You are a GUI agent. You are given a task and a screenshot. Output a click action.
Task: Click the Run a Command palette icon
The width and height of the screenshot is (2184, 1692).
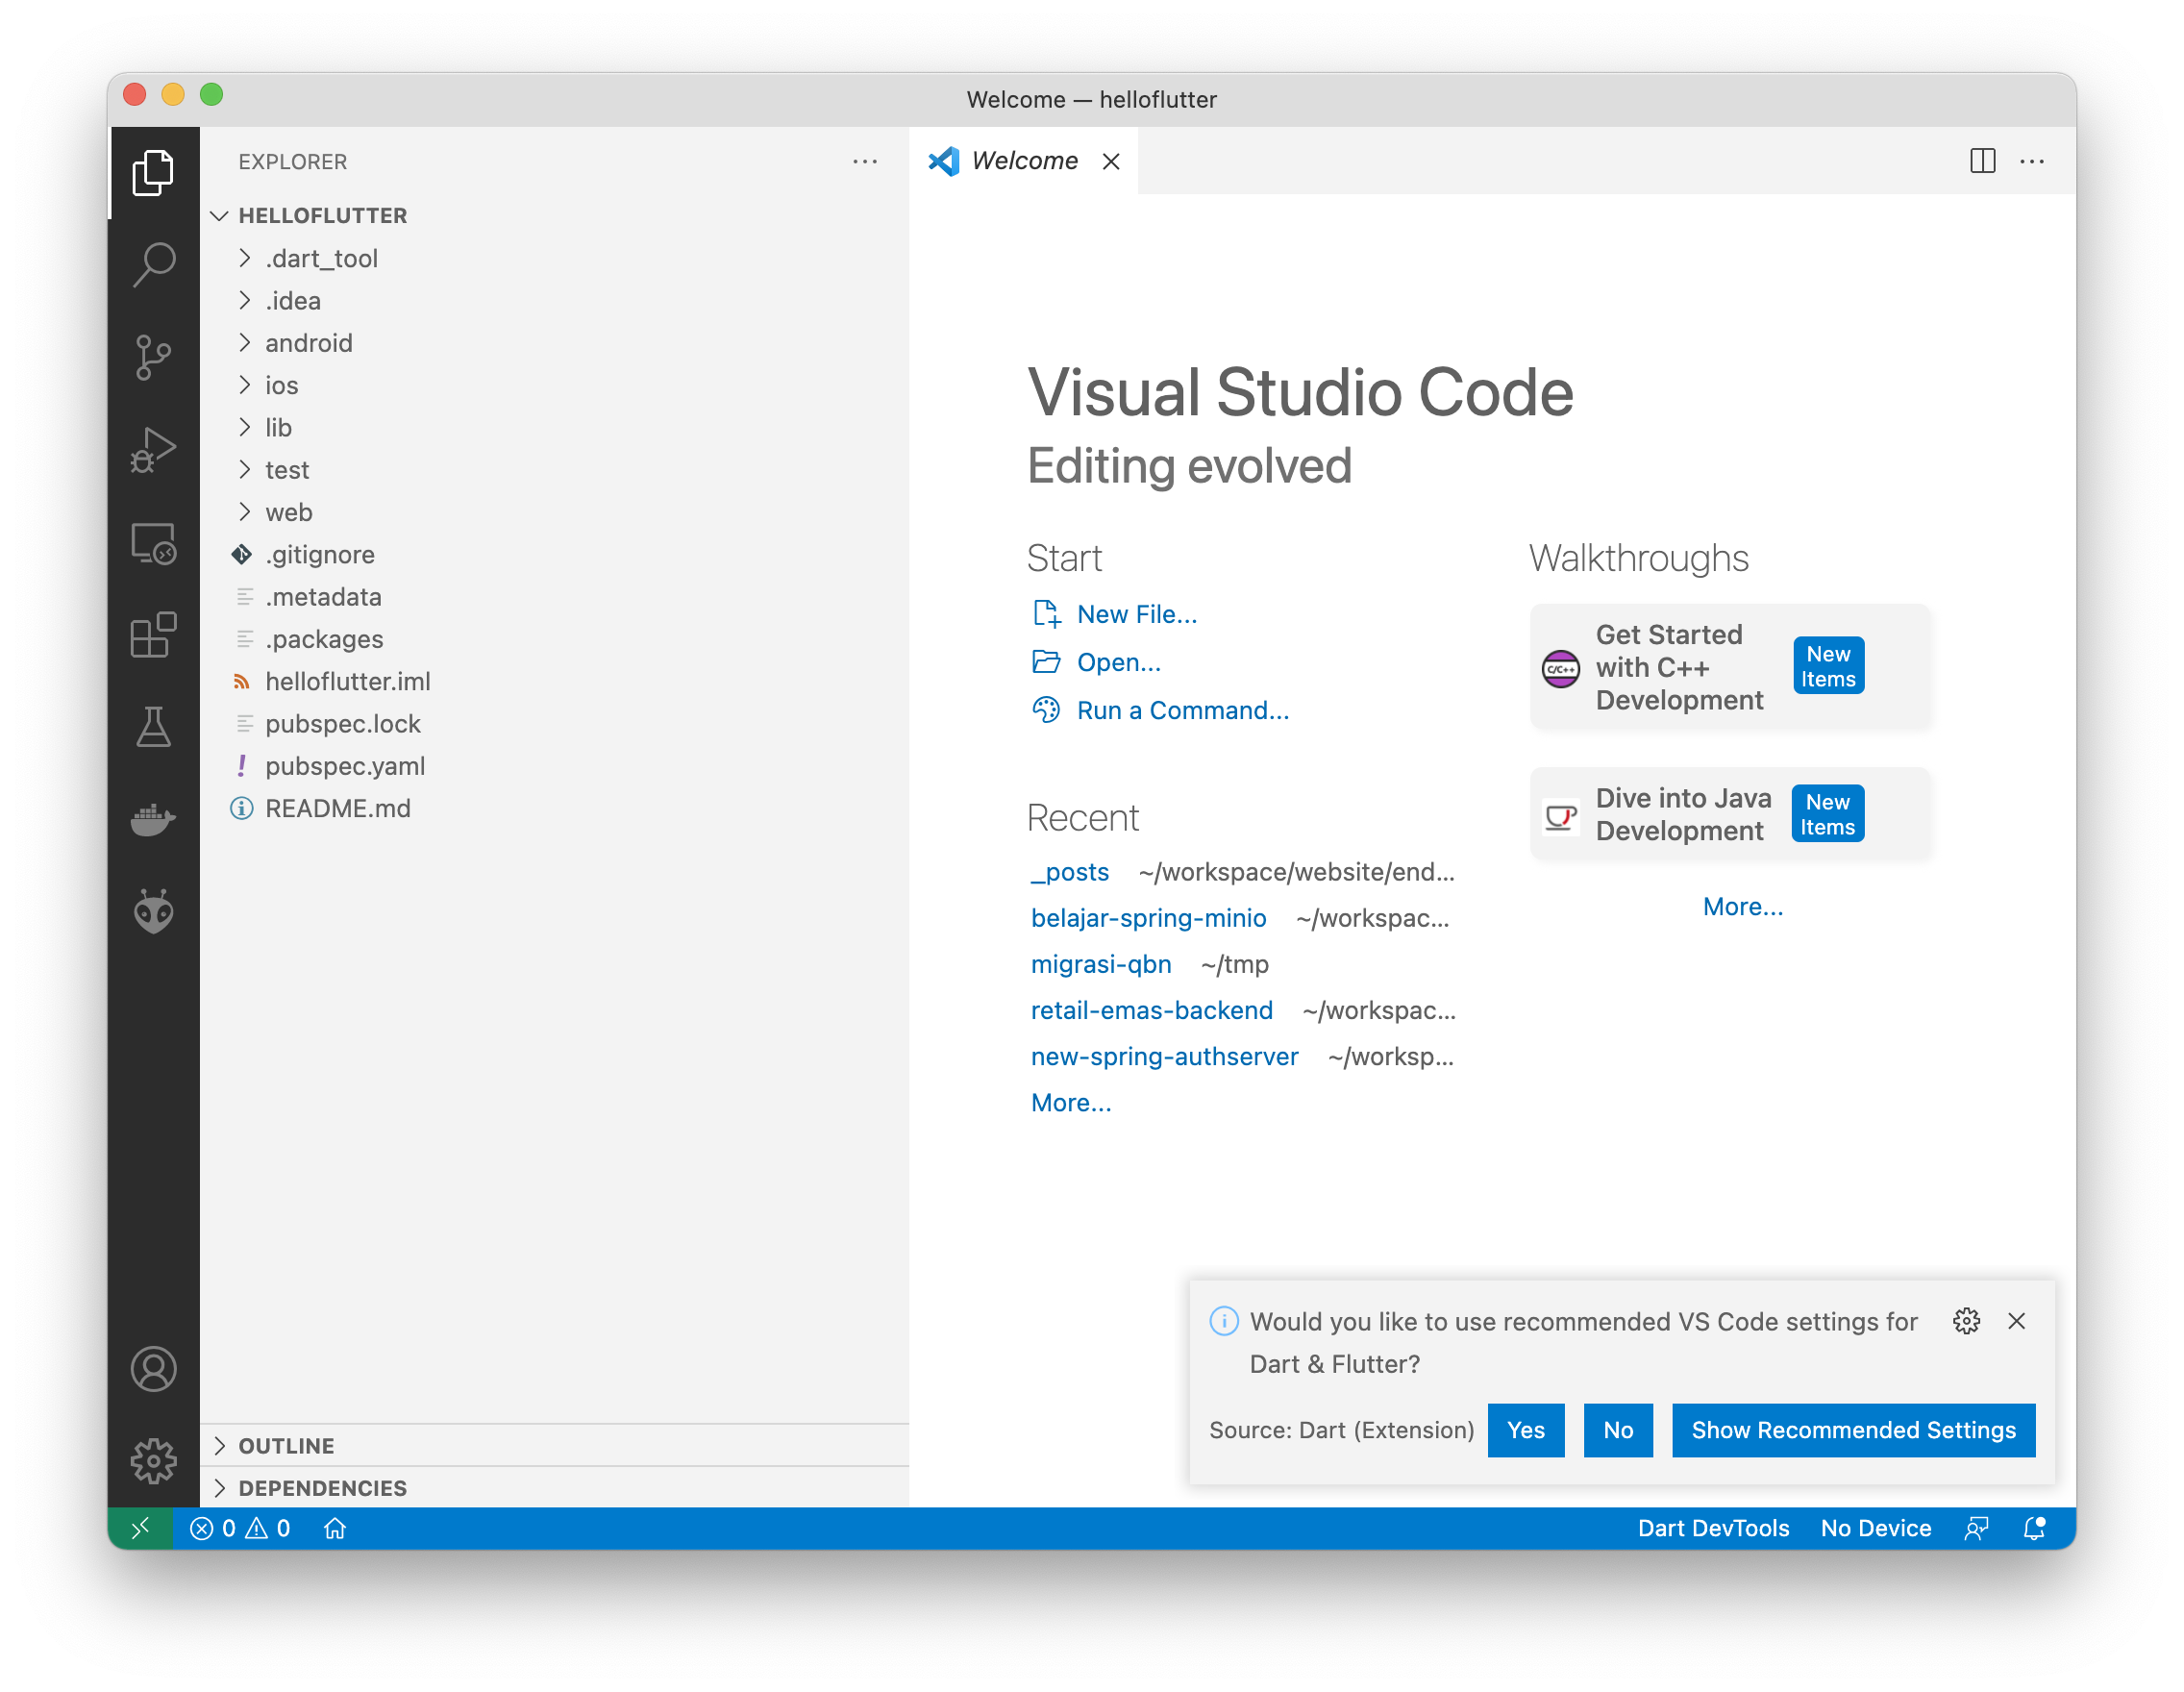1046,709
